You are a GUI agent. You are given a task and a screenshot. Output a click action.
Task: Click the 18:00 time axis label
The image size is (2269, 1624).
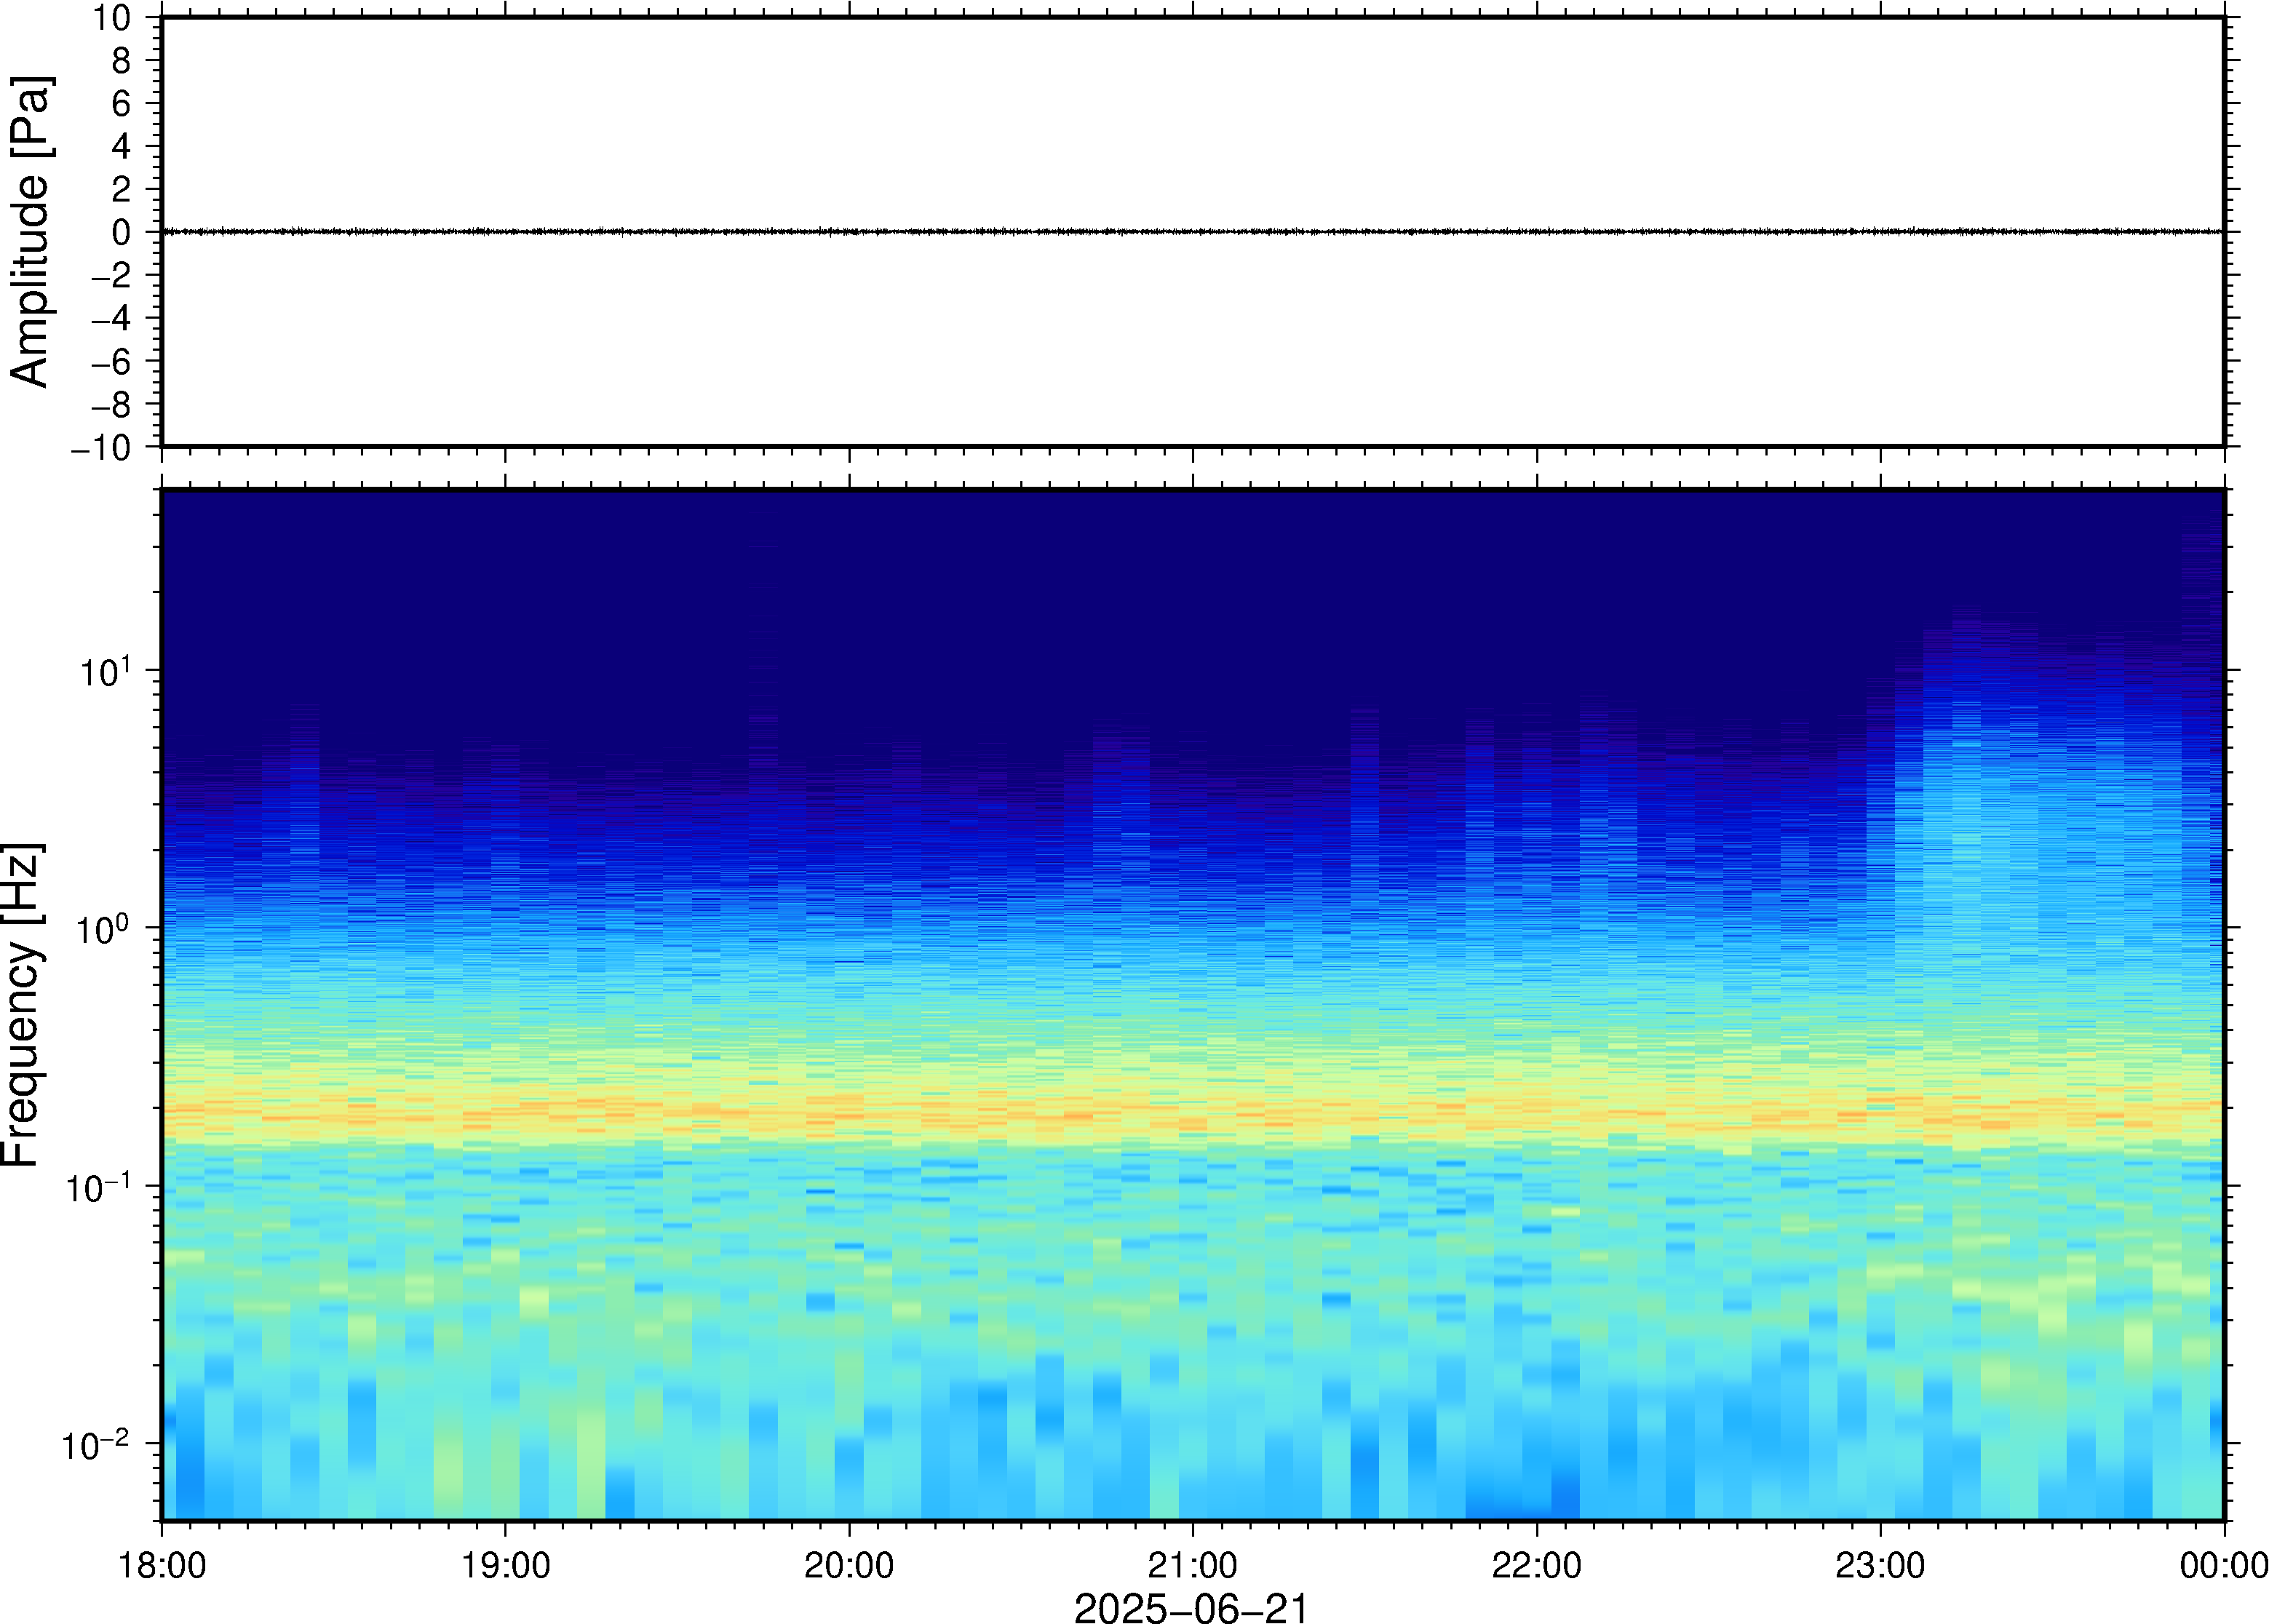pyautogui.click(x=162, y=1565)
